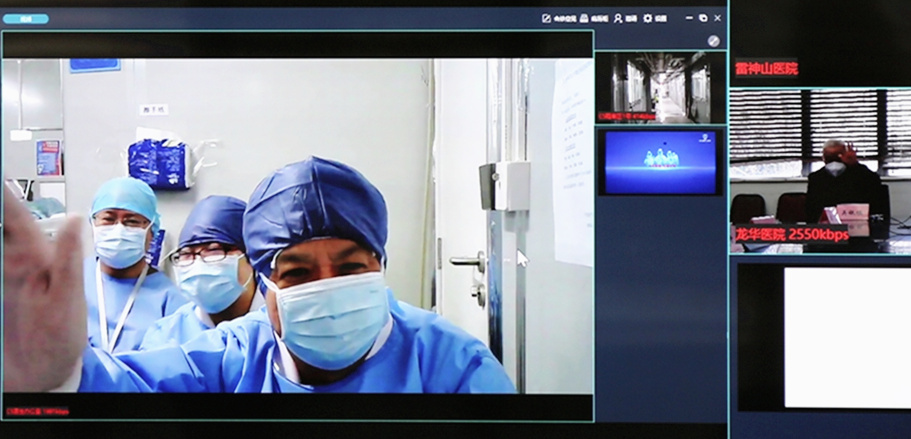
Task: Click the red bitrate text under main video
Action: click(x=36, y=410)
